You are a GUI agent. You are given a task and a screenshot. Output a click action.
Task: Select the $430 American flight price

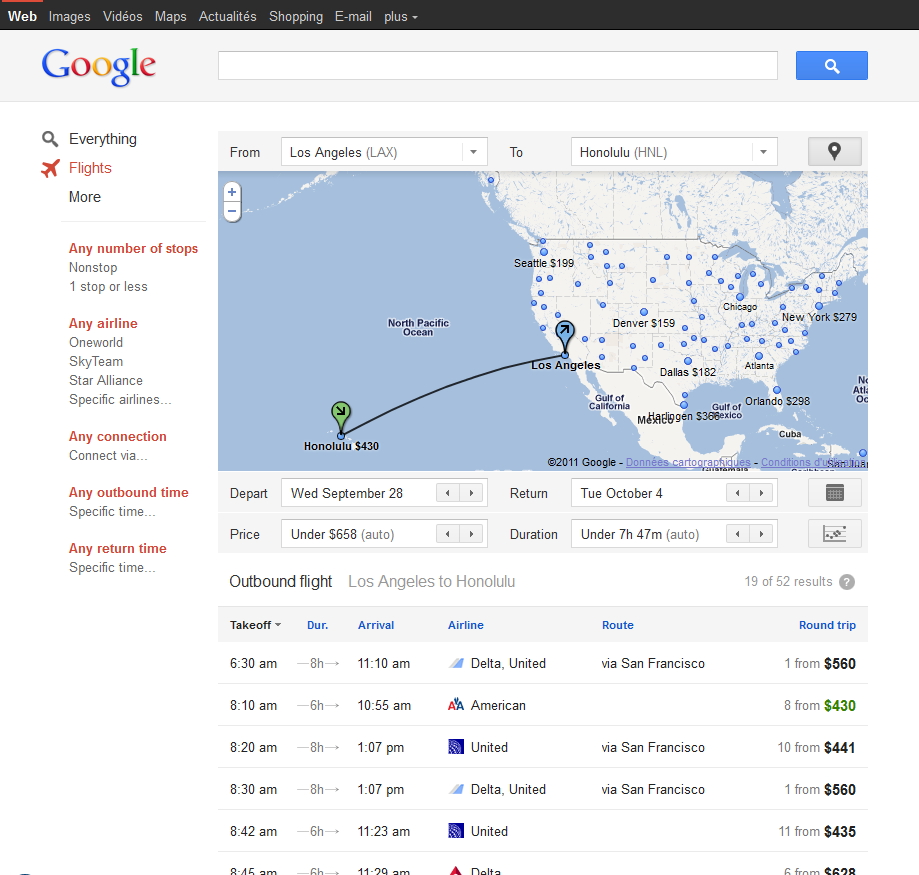coord(839,706)
